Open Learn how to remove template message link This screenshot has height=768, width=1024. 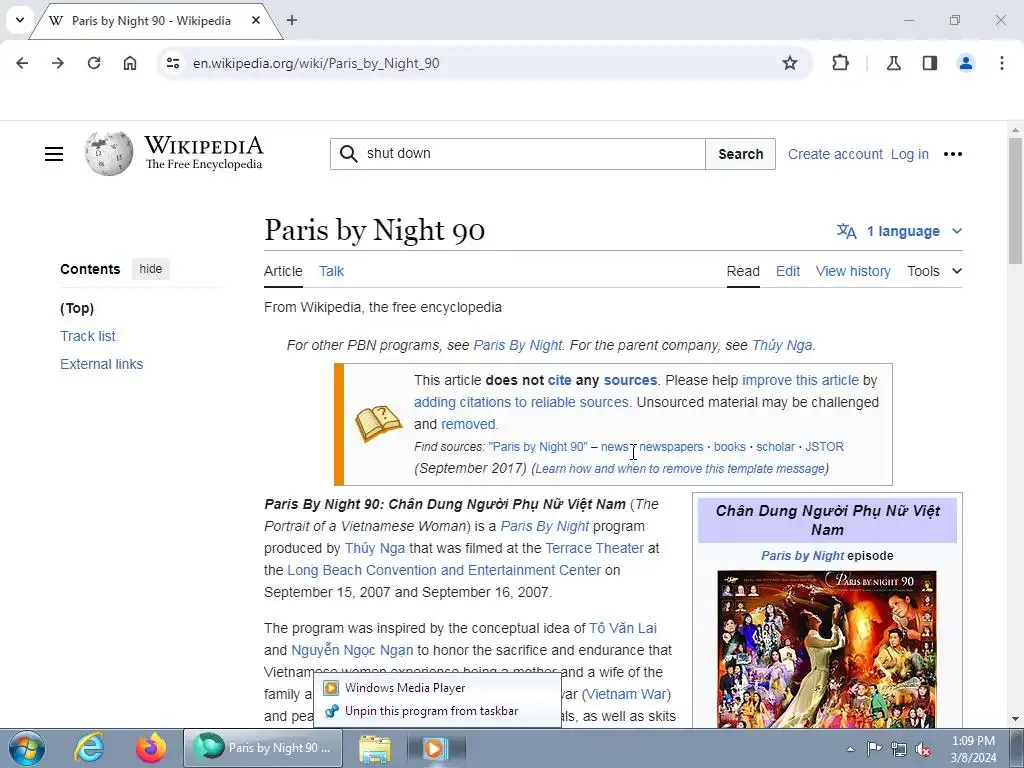[680, 469]
